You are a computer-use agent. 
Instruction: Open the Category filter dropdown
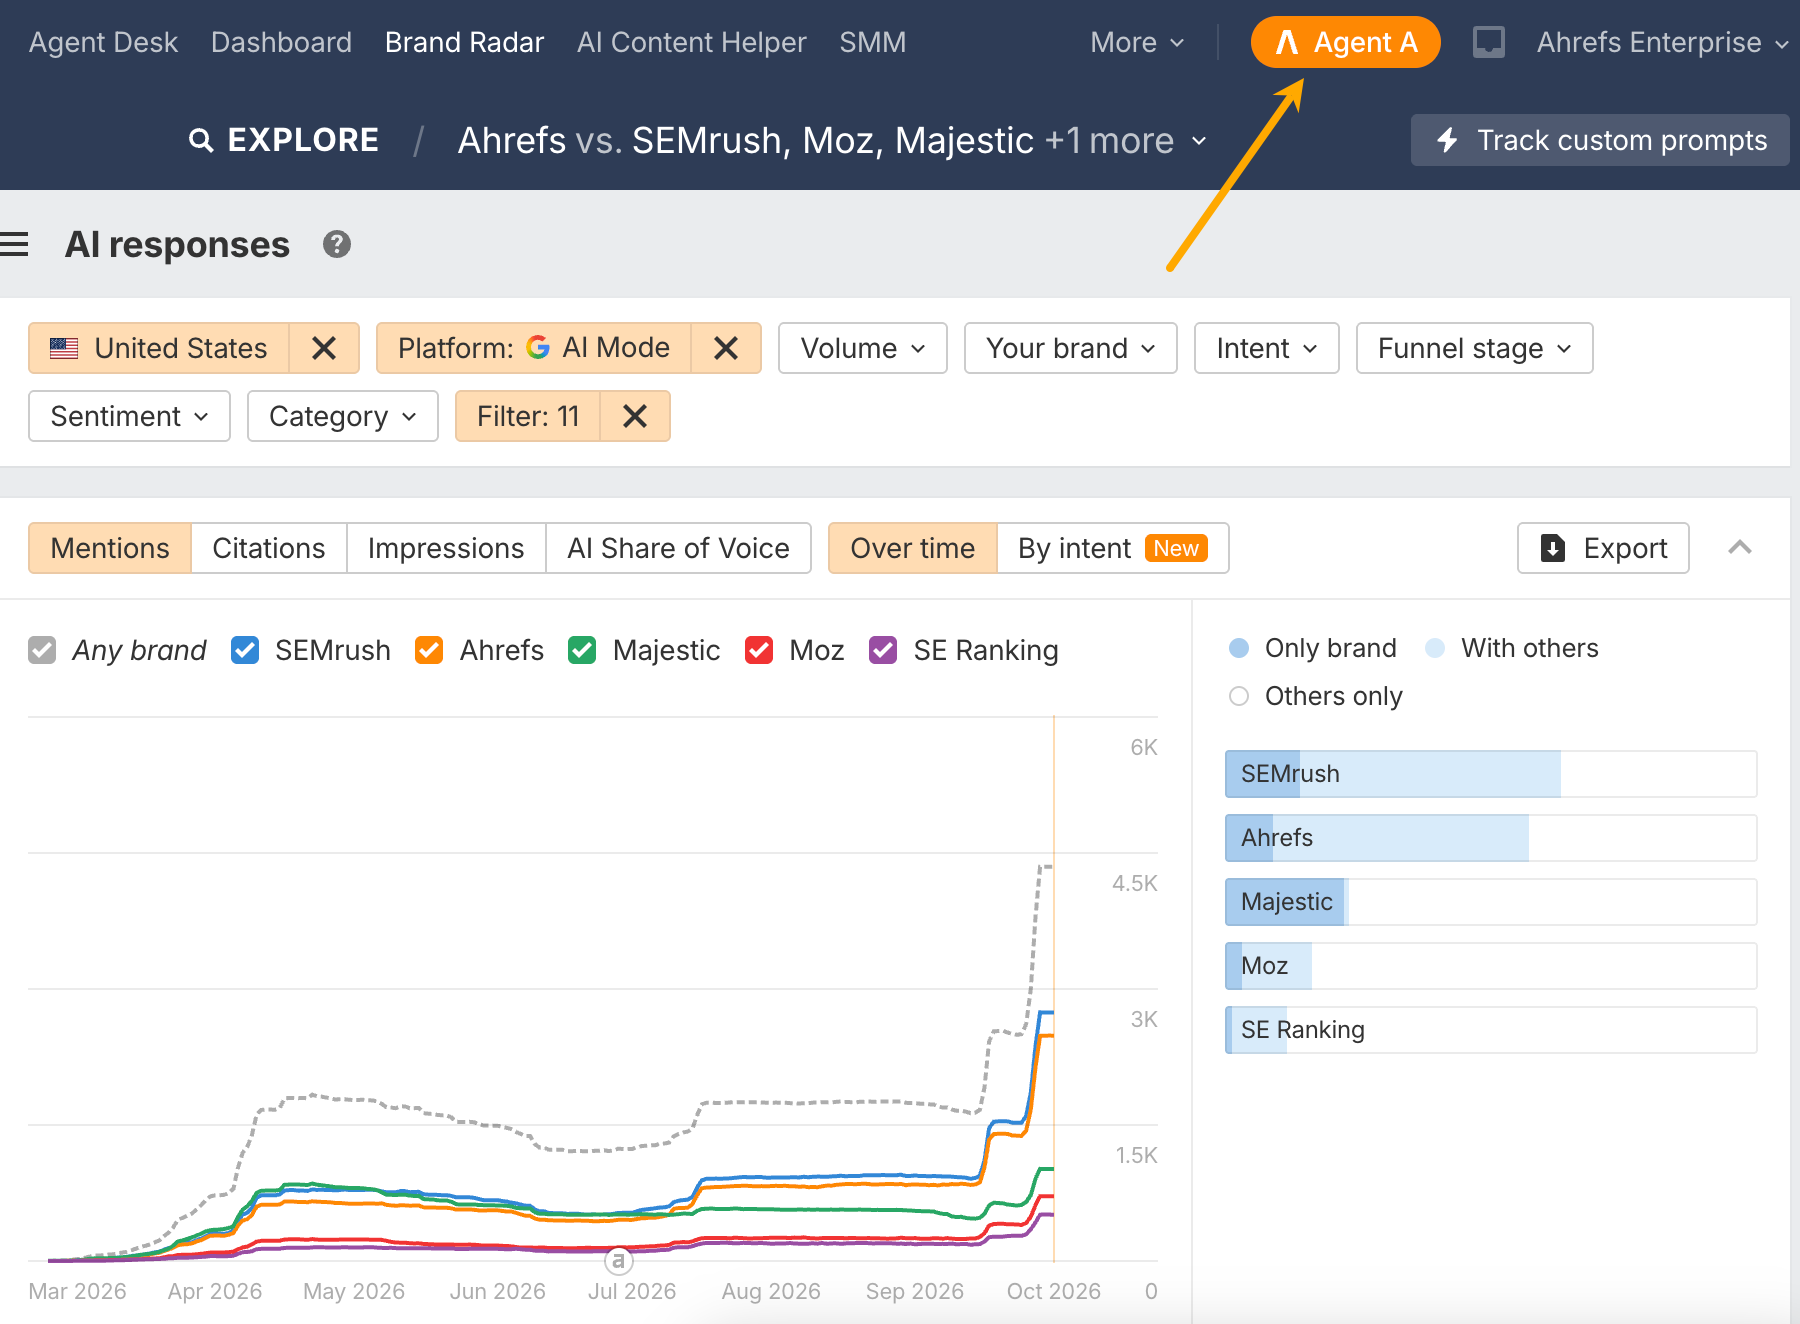343,416
